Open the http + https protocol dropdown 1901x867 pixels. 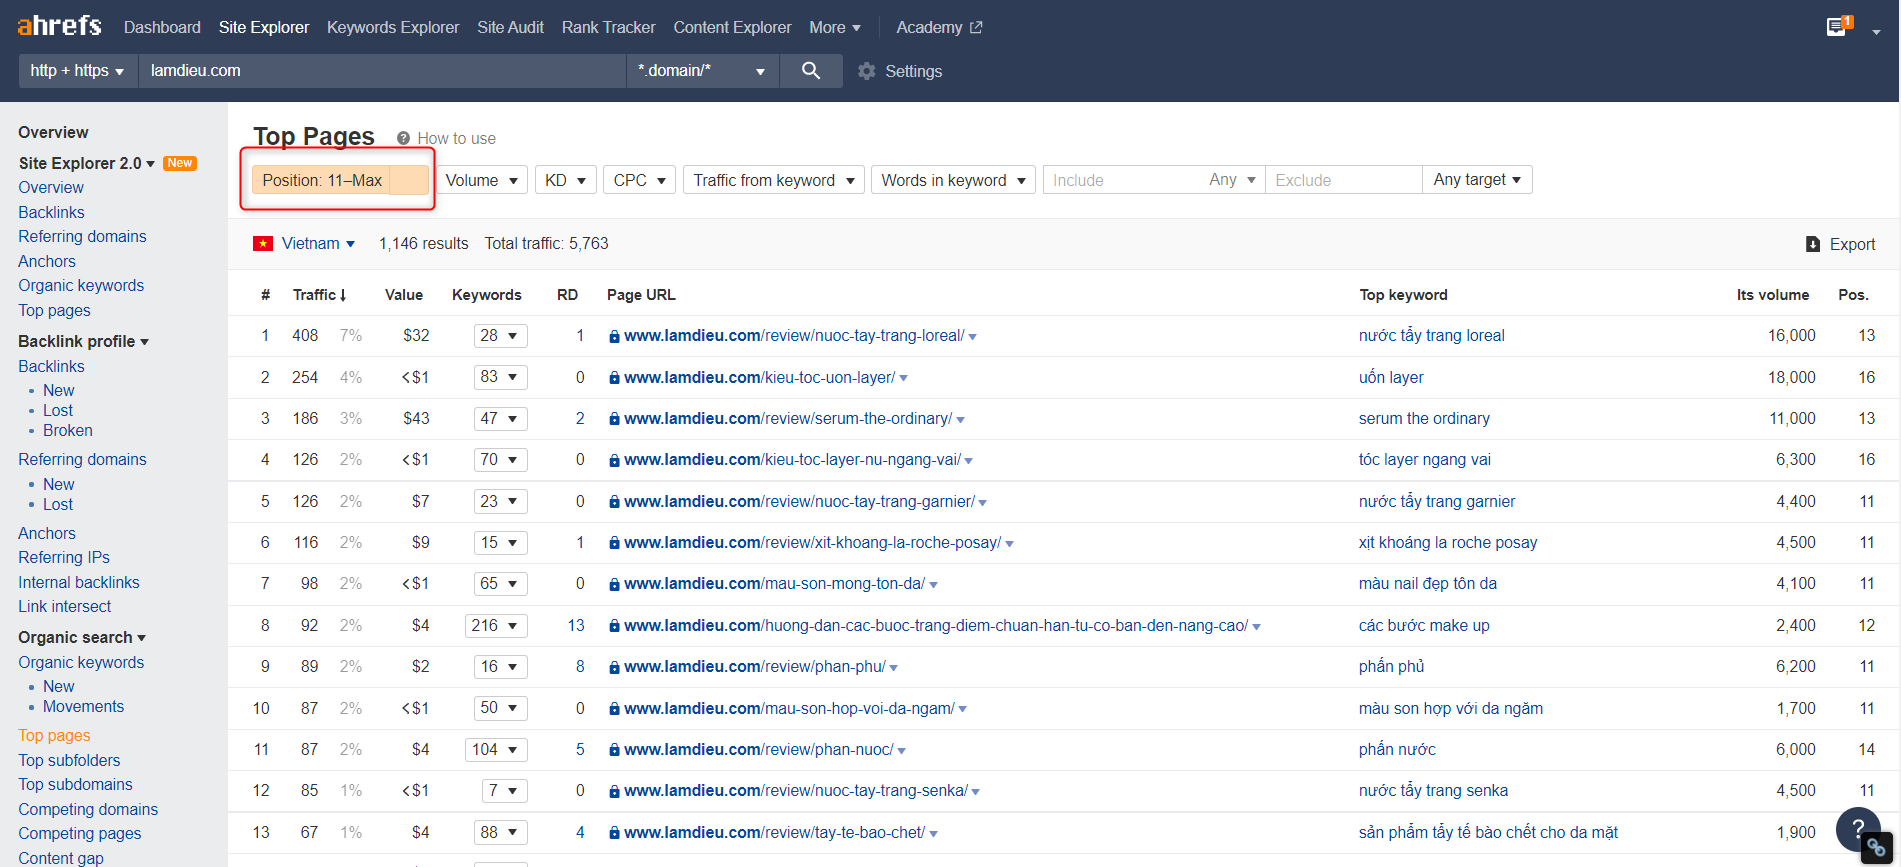point(78,71)
